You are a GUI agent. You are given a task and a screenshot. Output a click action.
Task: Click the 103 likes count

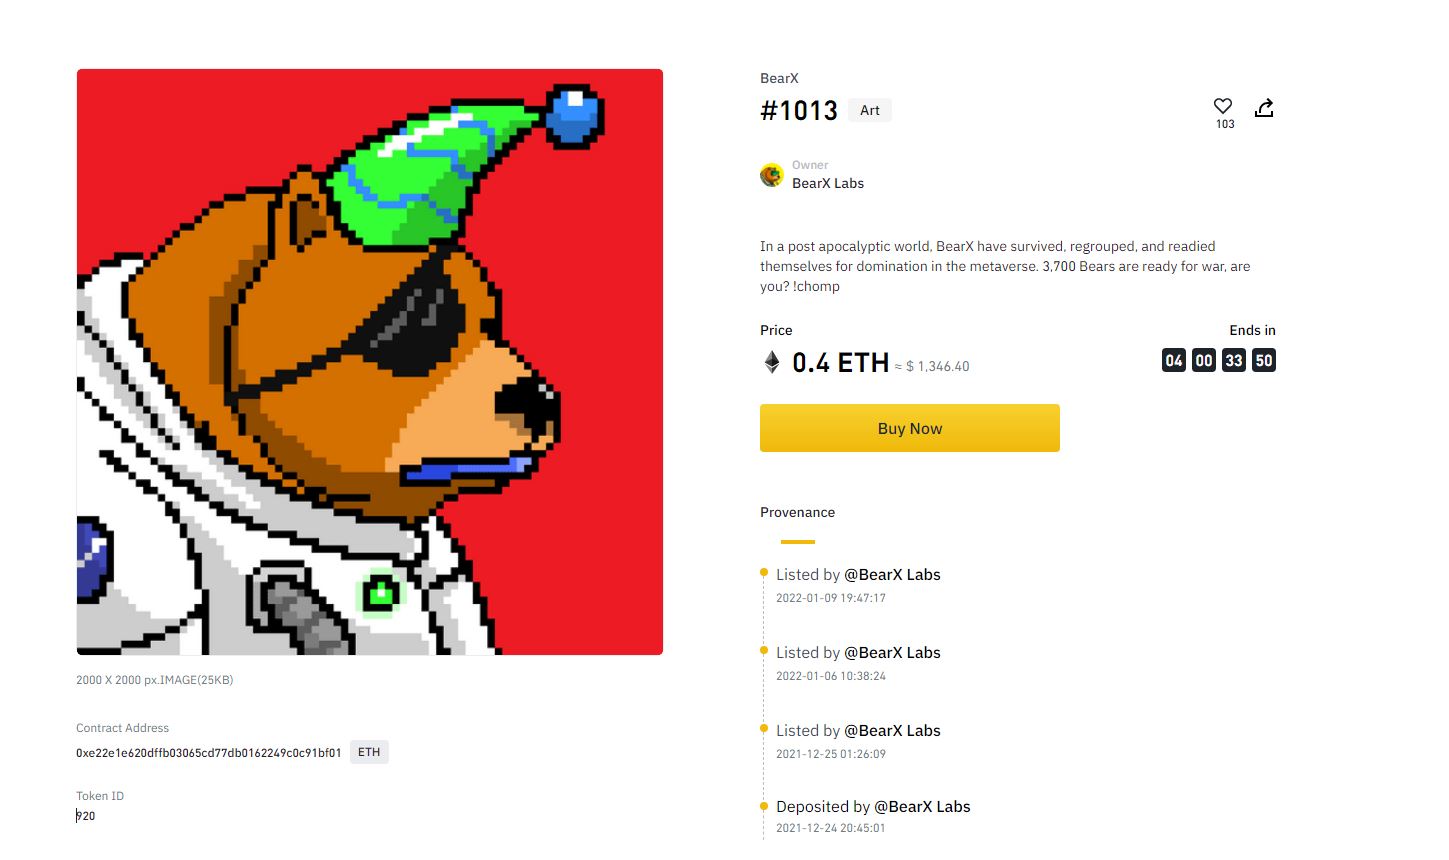pyautogui.click(x=1225, y=124)
